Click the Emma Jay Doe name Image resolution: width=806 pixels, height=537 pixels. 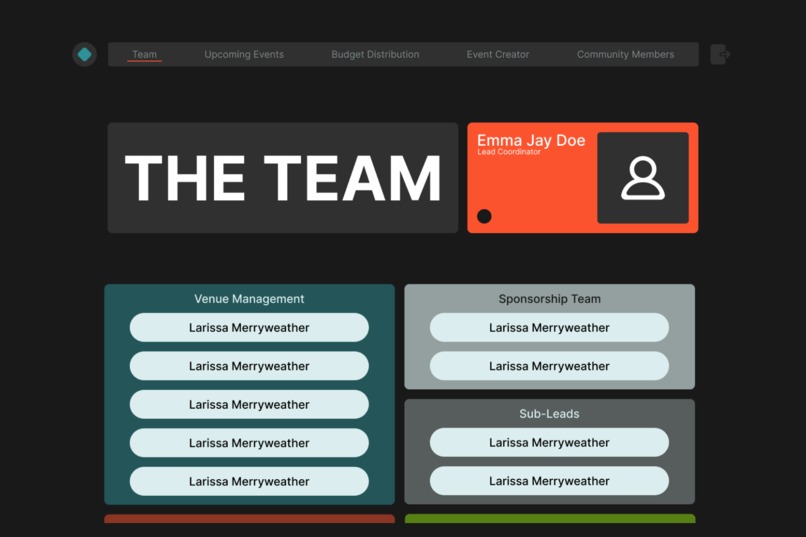pyautogui.click(x=531, y=140)
